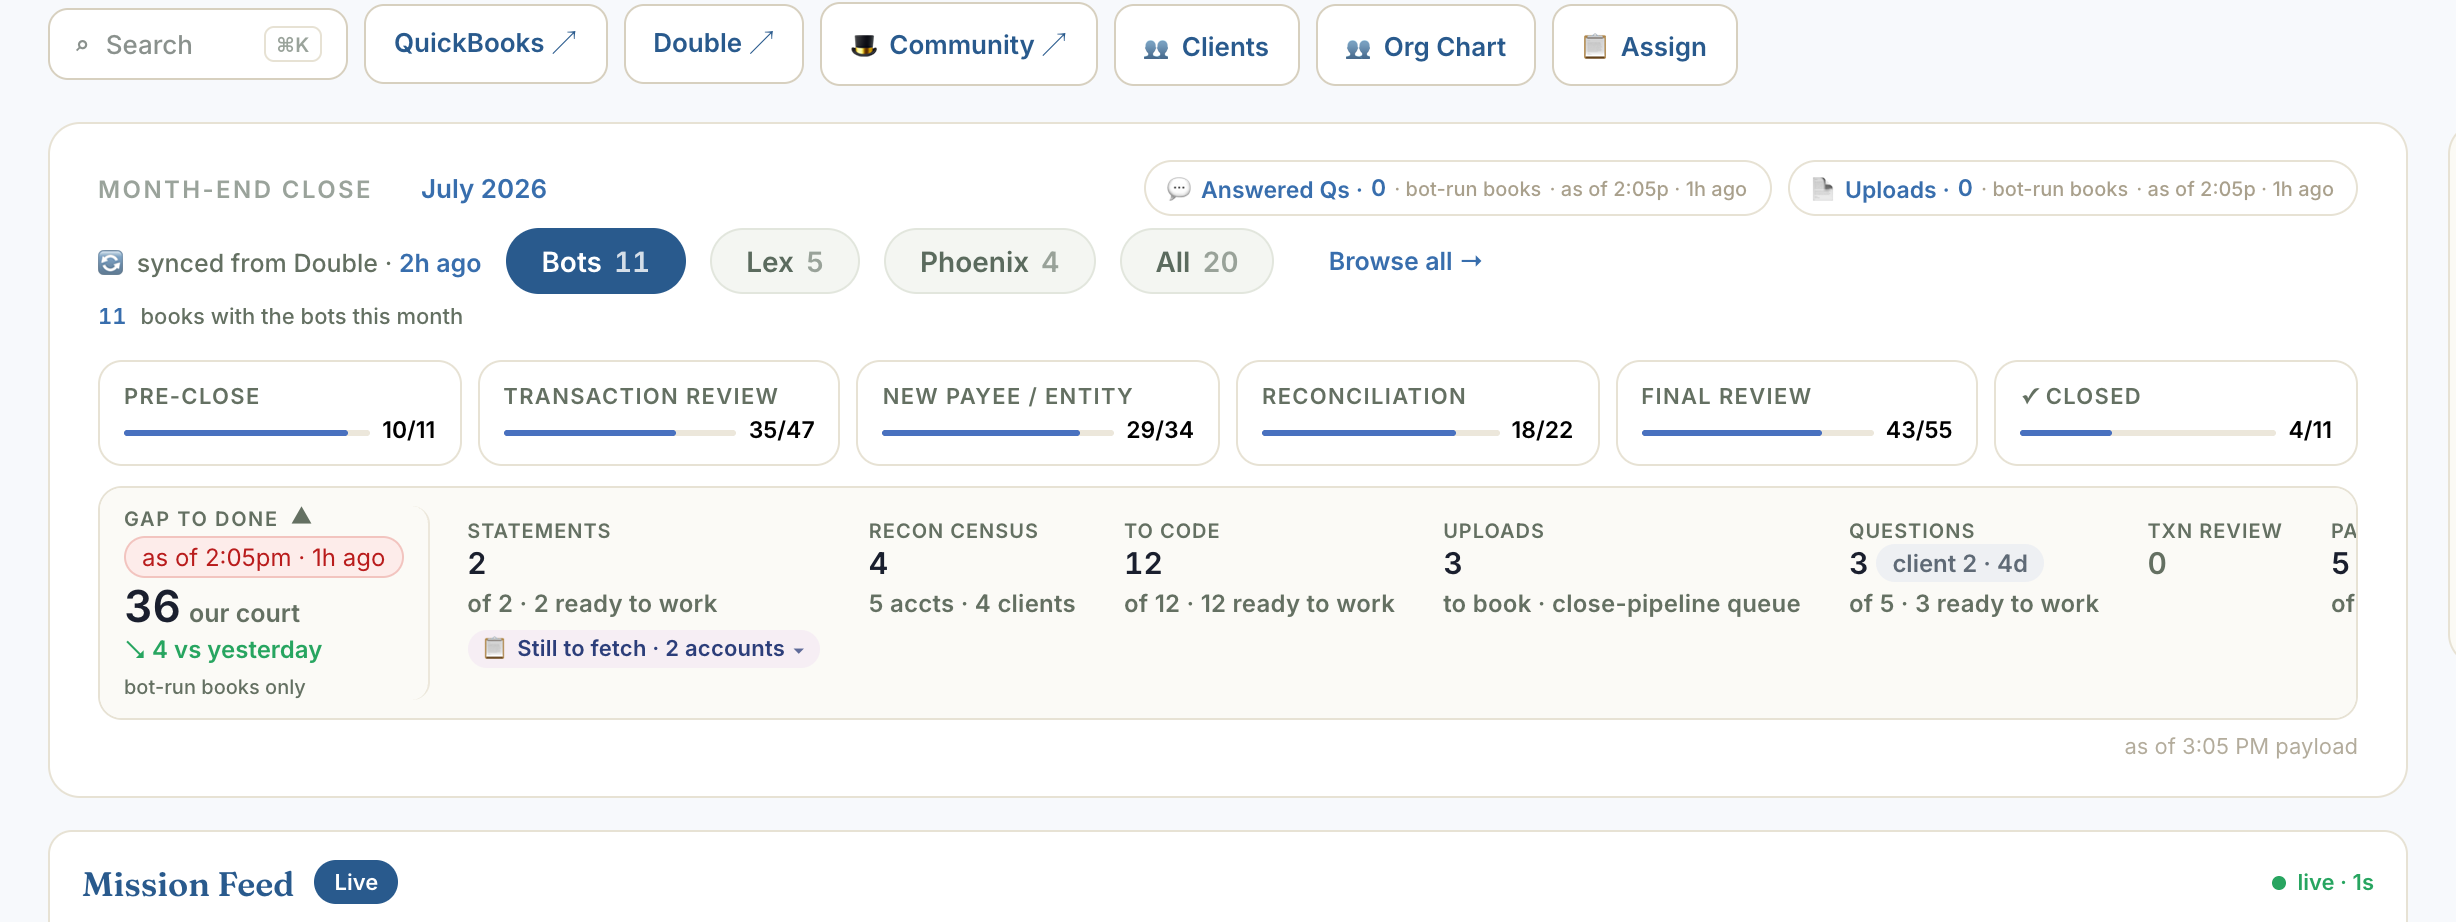Click the To Code count 12

pos(1143,563)
